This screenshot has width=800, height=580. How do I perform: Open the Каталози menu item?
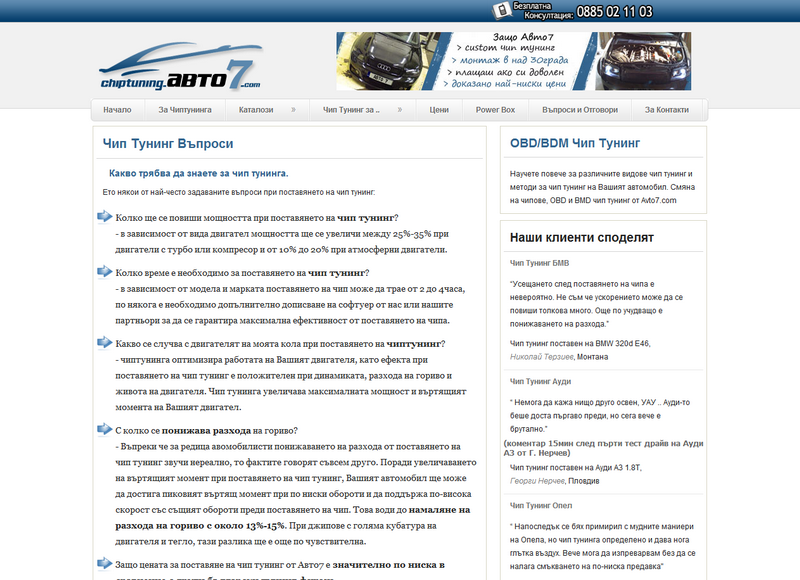pos(256,110)
